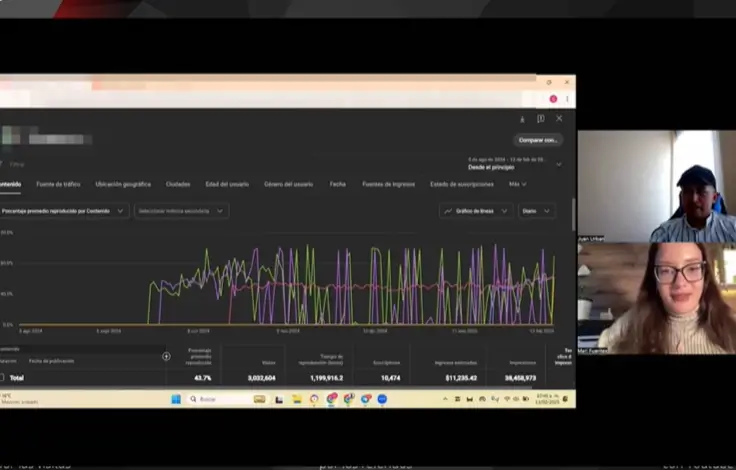Image resolution: width=736 pixels, height=470 pixels.
Task: Select the 'Contenido' tab
Action: coord(10,184)
